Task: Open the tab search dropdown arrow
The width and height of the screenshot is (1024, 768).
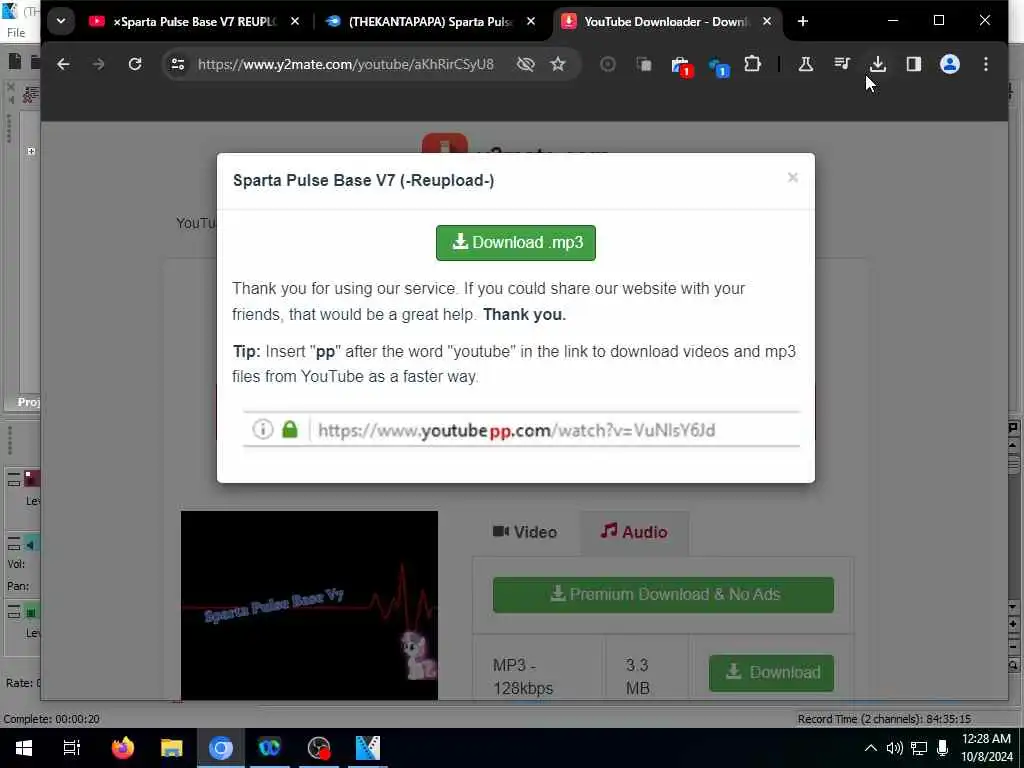Action: 61,22
